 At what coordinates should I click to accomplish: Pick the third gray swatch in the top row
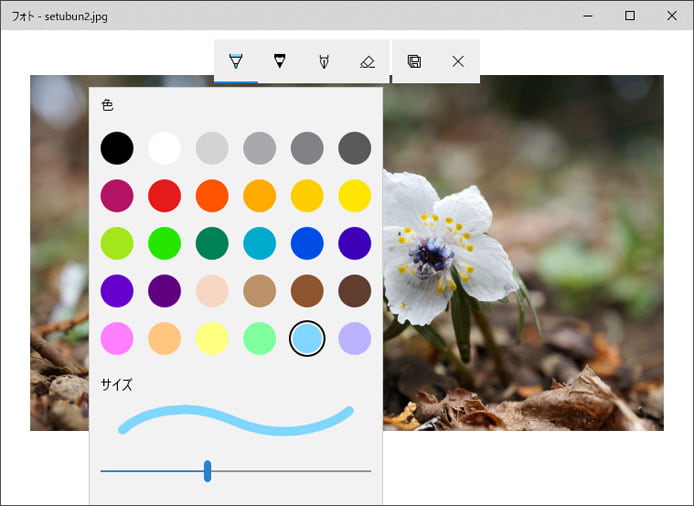click(x=307, y=148)
